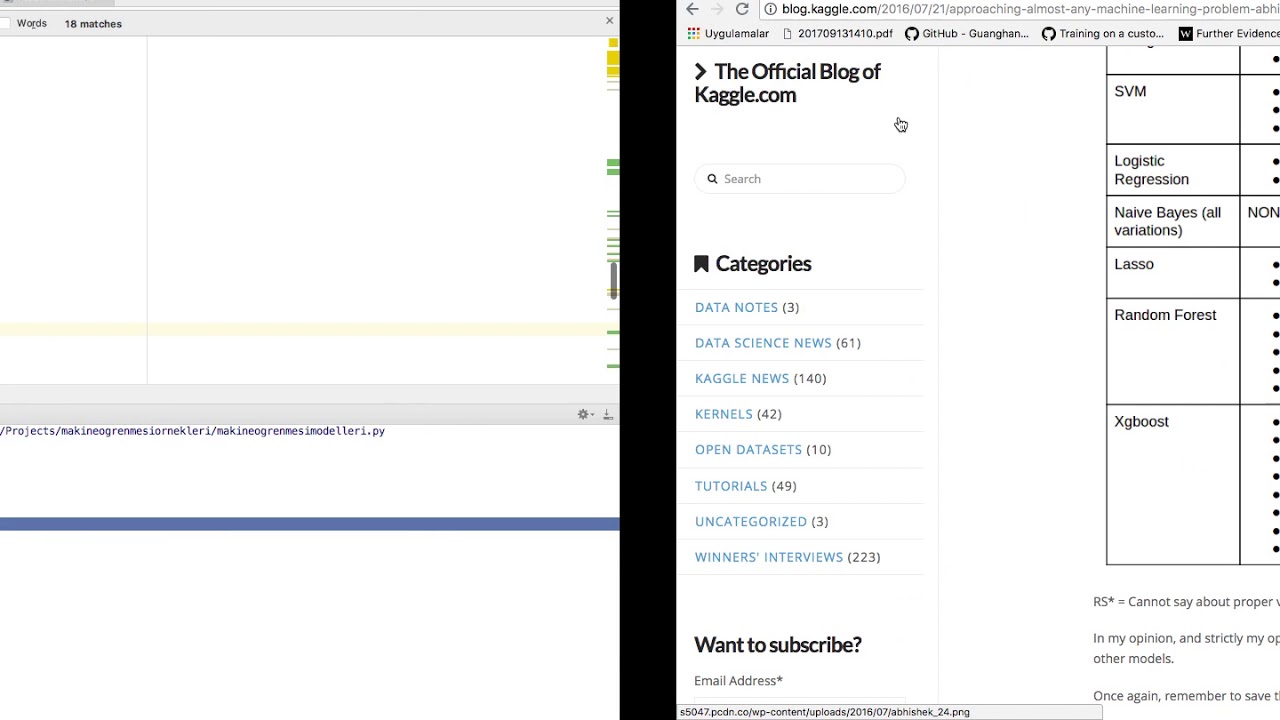Screen dimensions: 1280x720
Task: Open the GitHub - Guanghan bookmark
Action: click(966, 33)
